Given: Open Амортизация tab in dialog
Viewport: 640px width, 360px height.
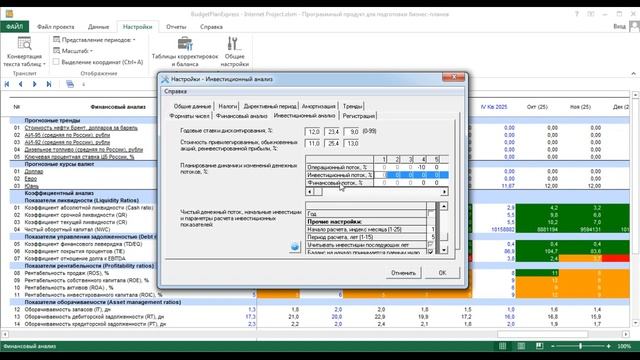Looking at the screenshot, I should [x=319, y=106].
